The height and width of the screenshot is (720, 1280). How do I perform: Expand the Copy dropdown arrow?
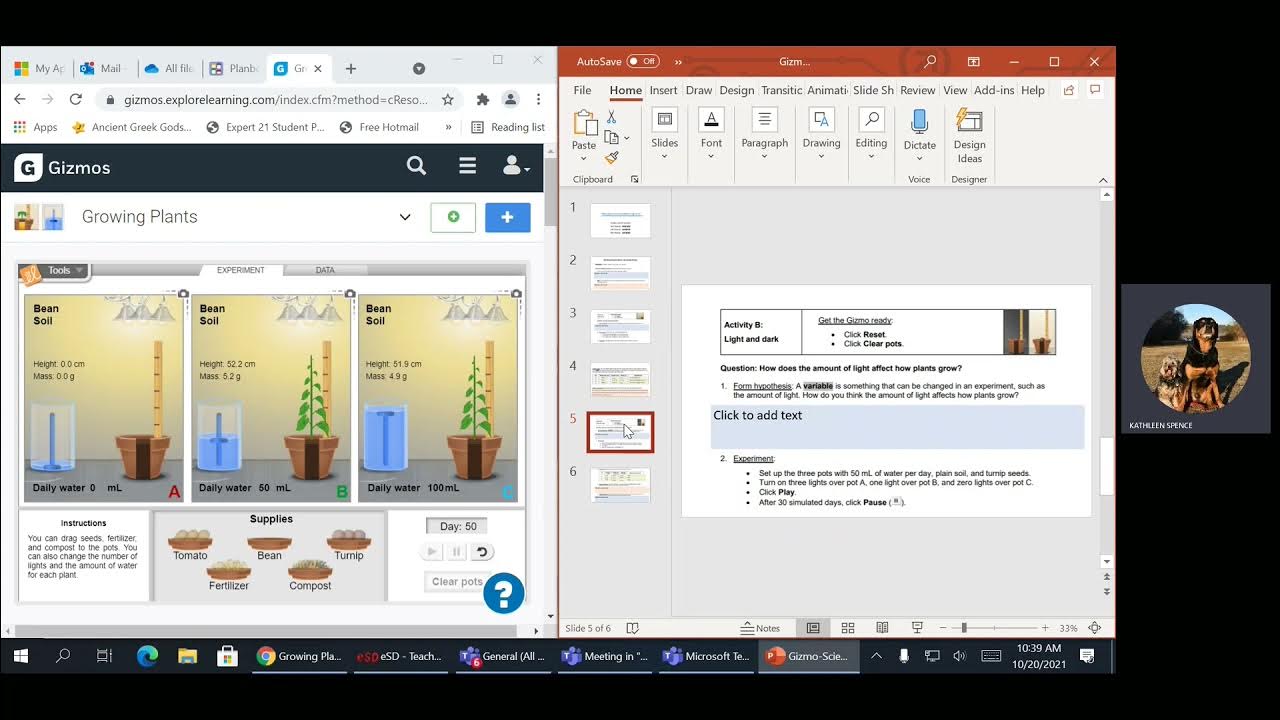click(627, 137)
